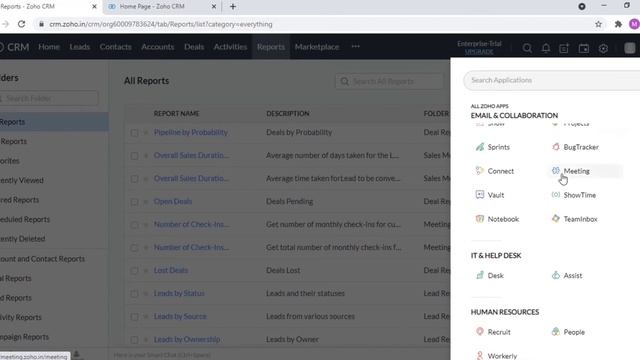Viewport: 640px width, 360px height.
Task: Open the Meeting app
Action: click(571, 171)
